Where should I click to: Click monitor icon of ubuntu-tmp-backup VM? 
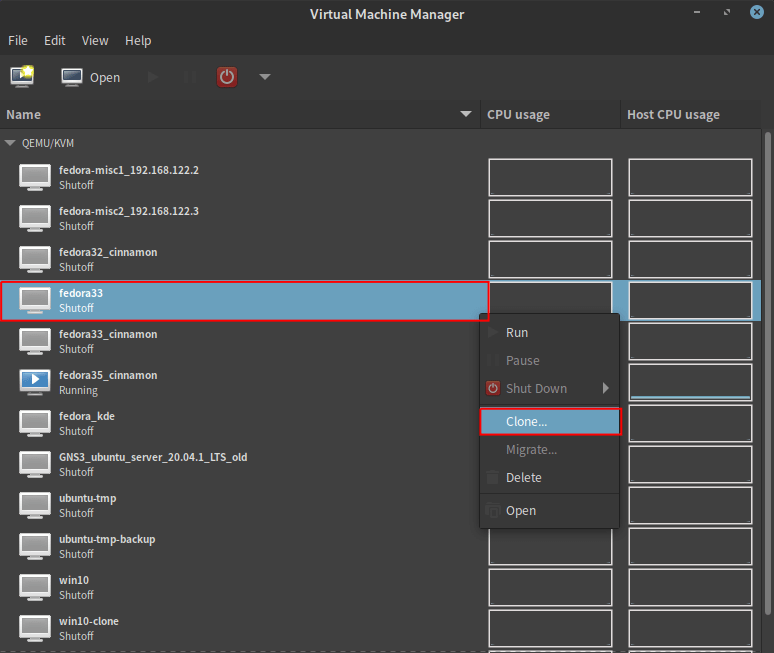tap(35, 546)
